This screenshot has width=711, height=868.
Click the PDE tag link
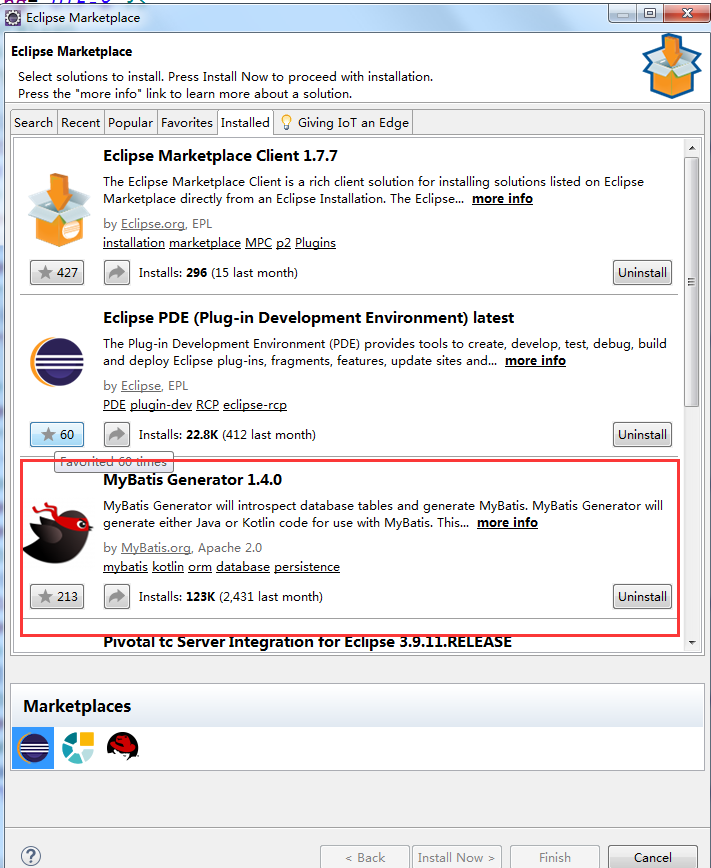click(x=114, y=405)
